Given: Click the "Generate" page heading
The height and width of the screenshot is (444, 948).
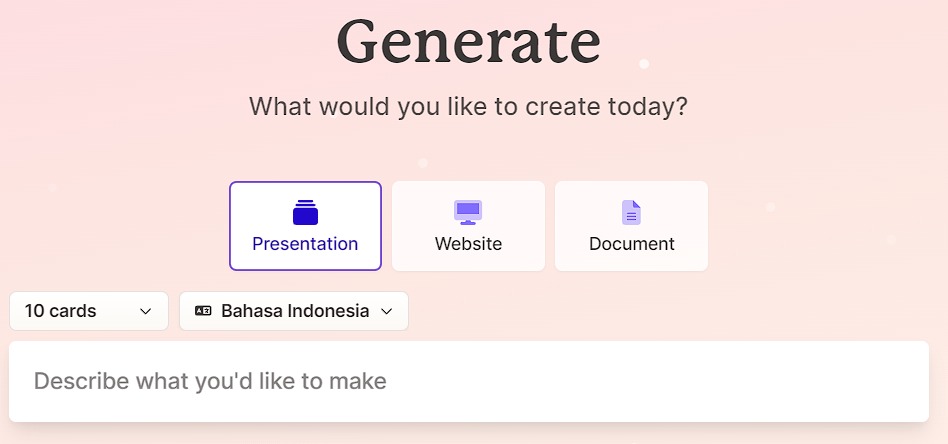Looking at the screenshot, I should coord(468,42).
